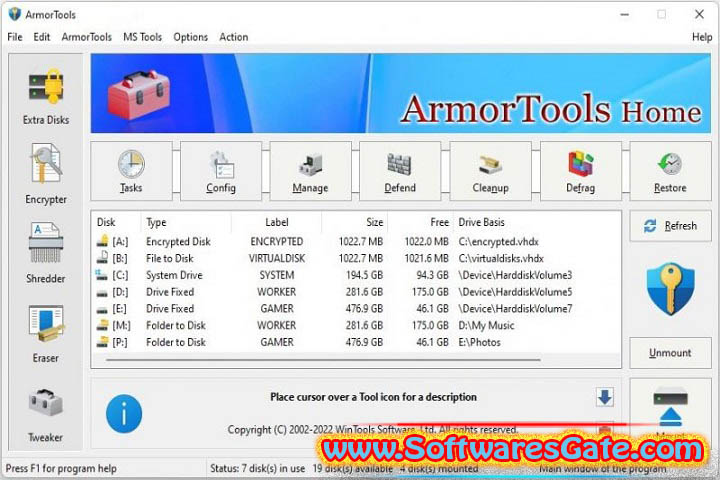Select the system drive C: icon

tap(101, 275)
